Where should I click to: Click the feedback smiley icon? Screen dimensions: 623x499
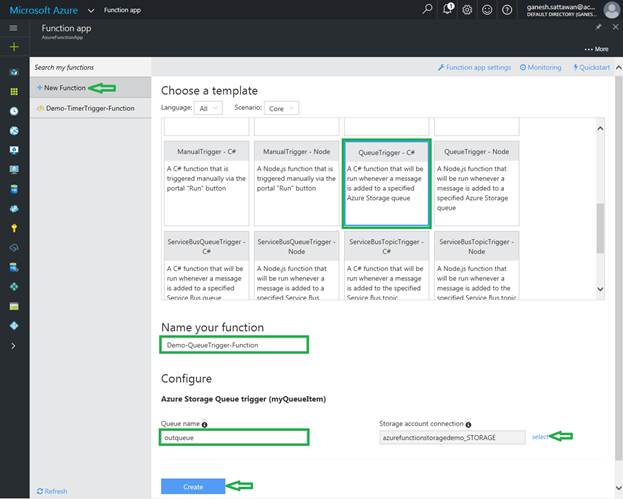click(x=486, y=9)
